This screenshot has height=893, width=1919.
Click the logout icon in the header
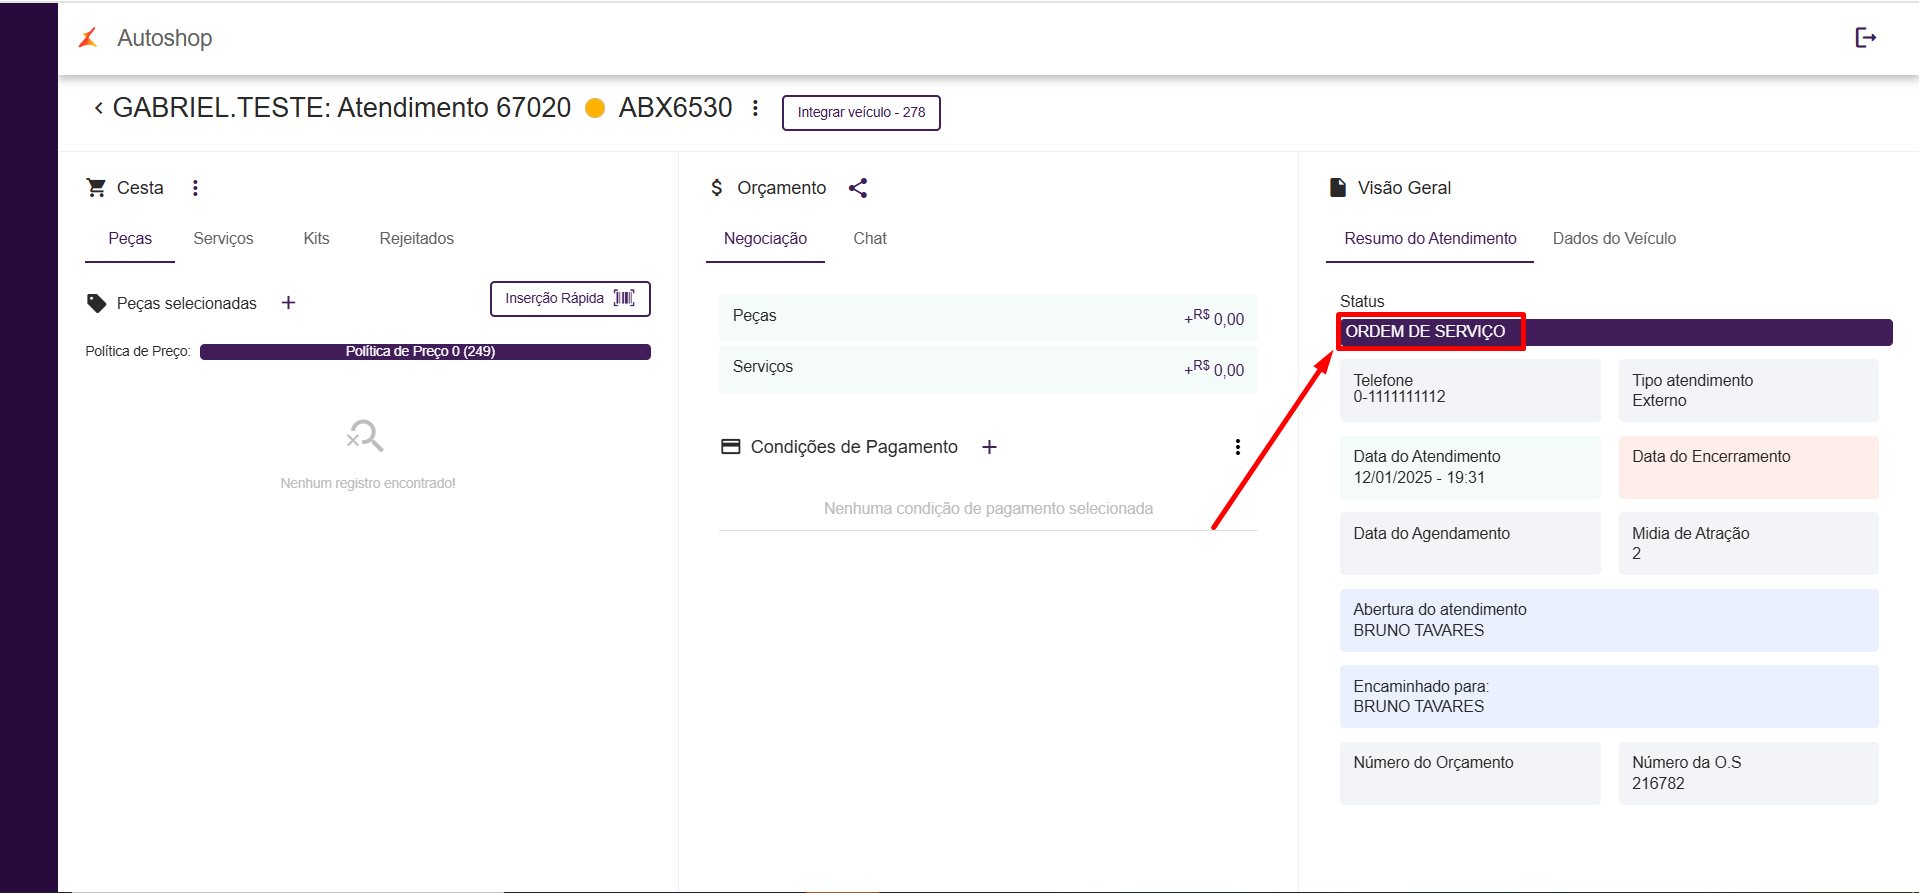1865,38
